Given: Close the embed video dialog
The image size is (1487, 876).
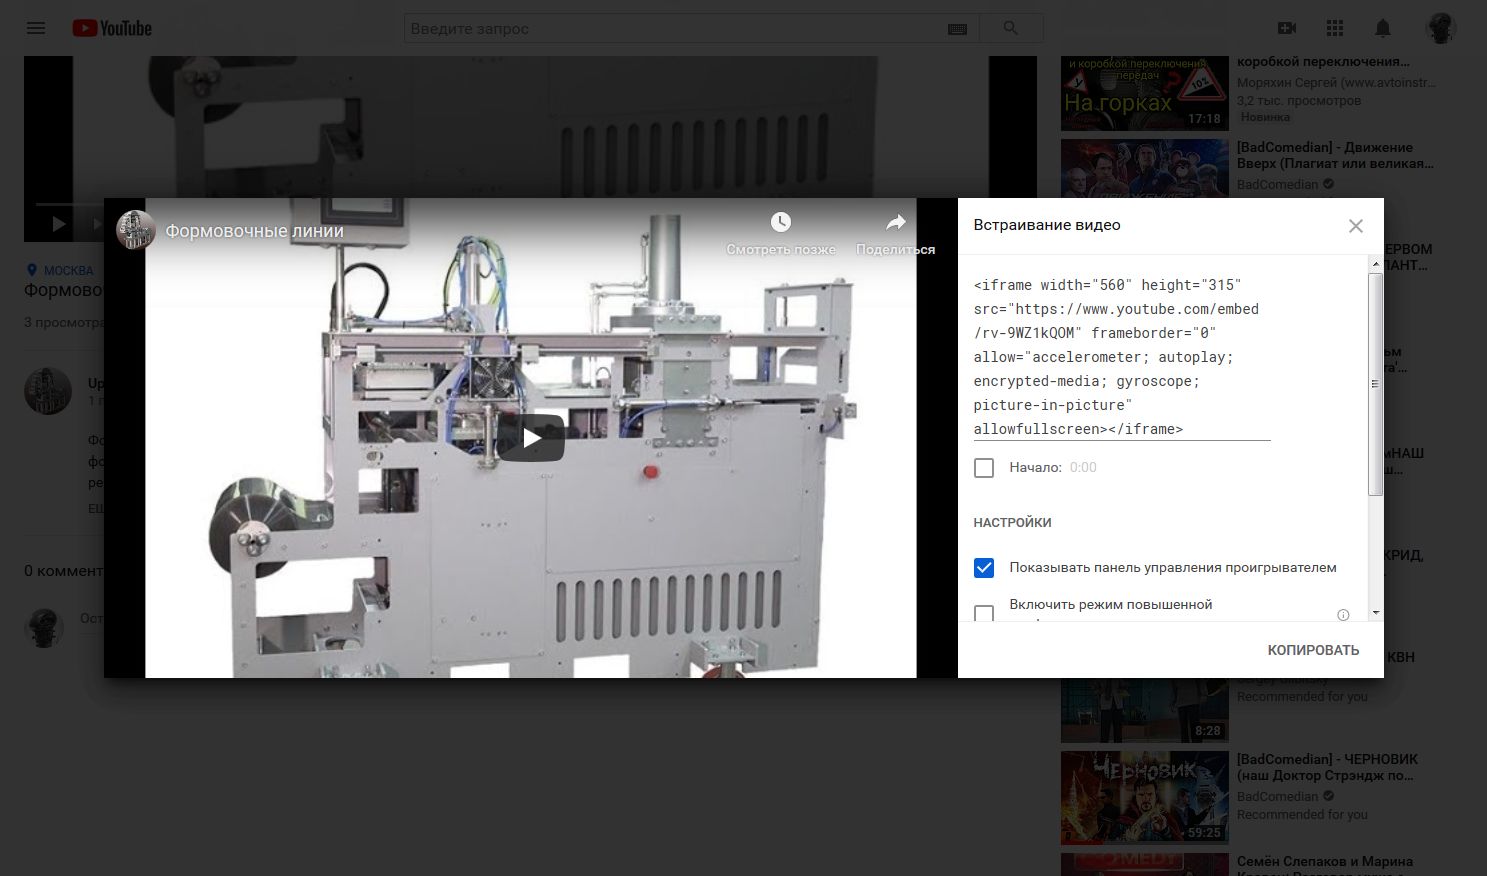Looking at the screenshot, I should pos(1355,226).
